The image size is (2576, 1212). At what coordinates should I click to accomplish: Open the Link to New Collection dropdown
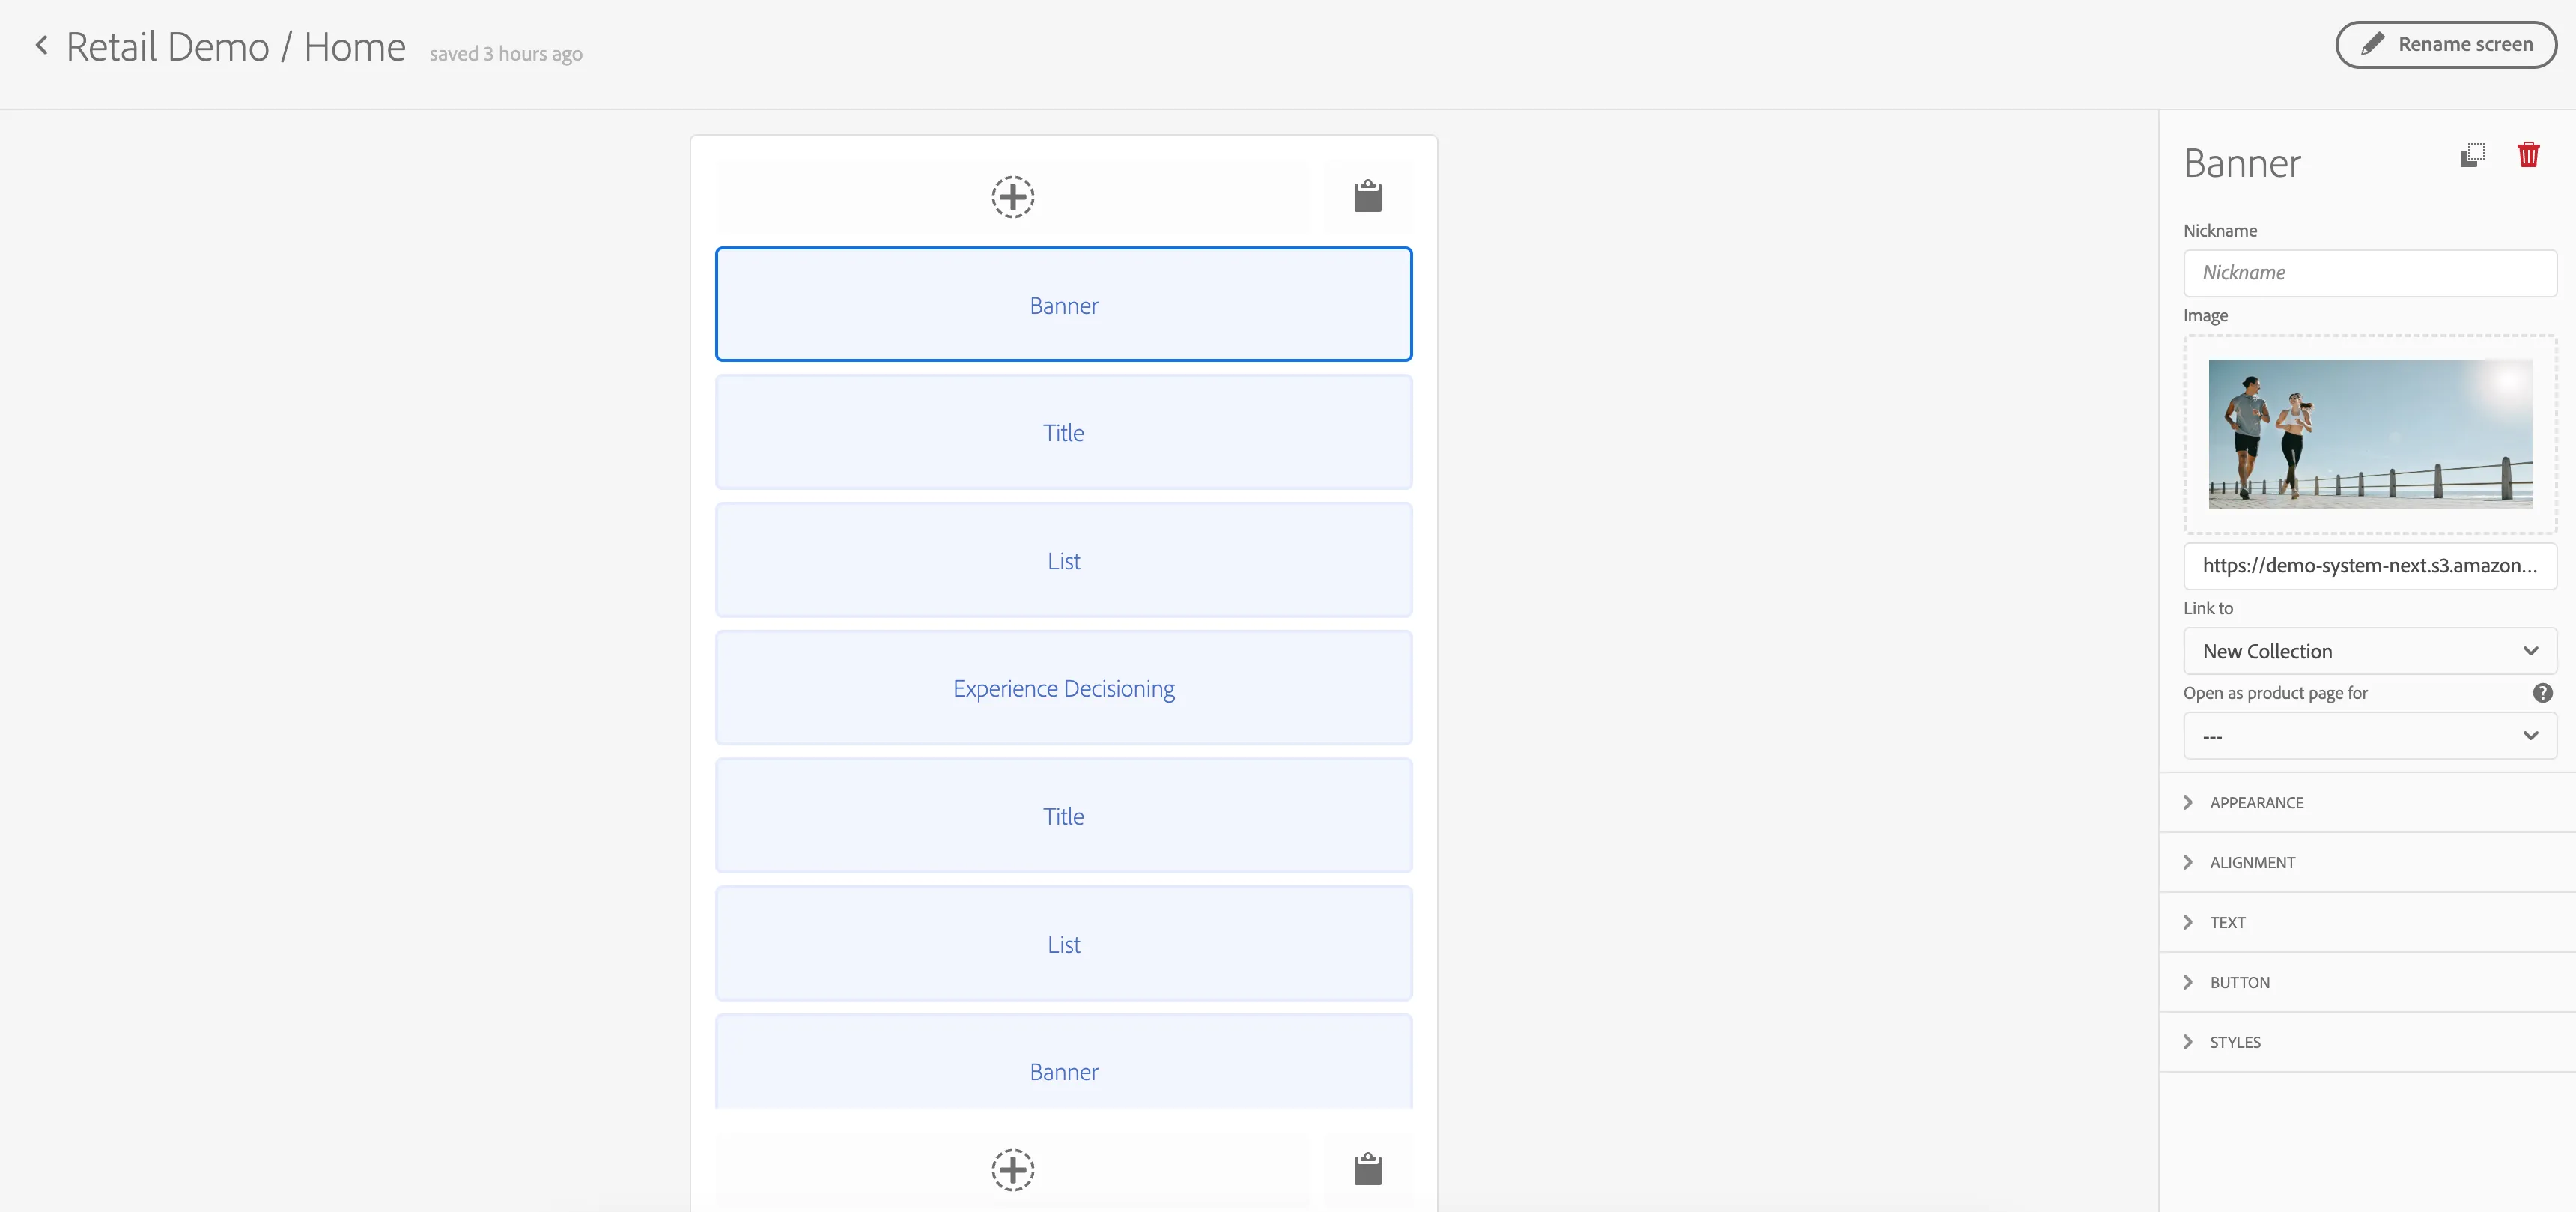coord(2369,651)
